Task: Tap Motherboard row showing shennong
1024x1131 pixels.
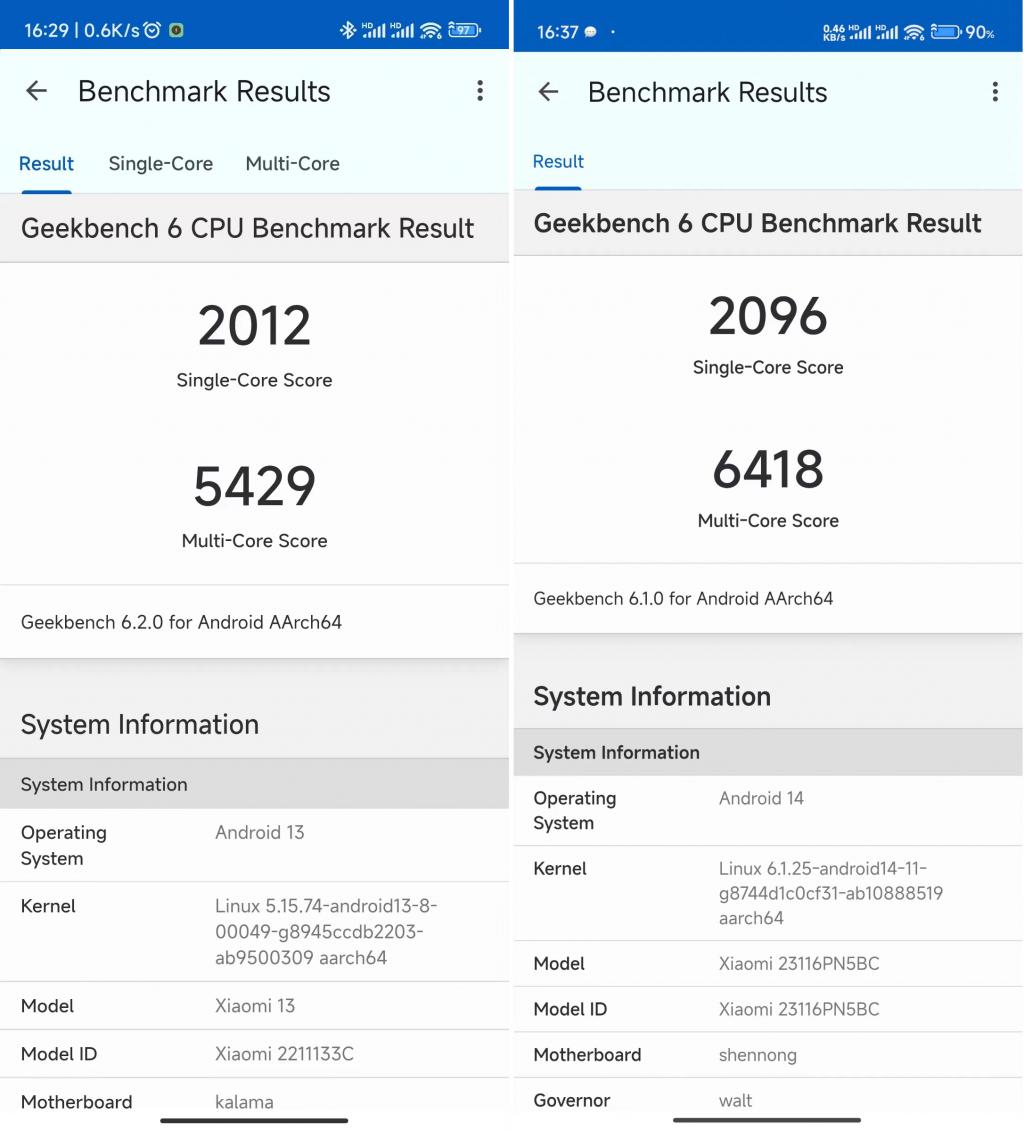Action: pos(768,1055)
